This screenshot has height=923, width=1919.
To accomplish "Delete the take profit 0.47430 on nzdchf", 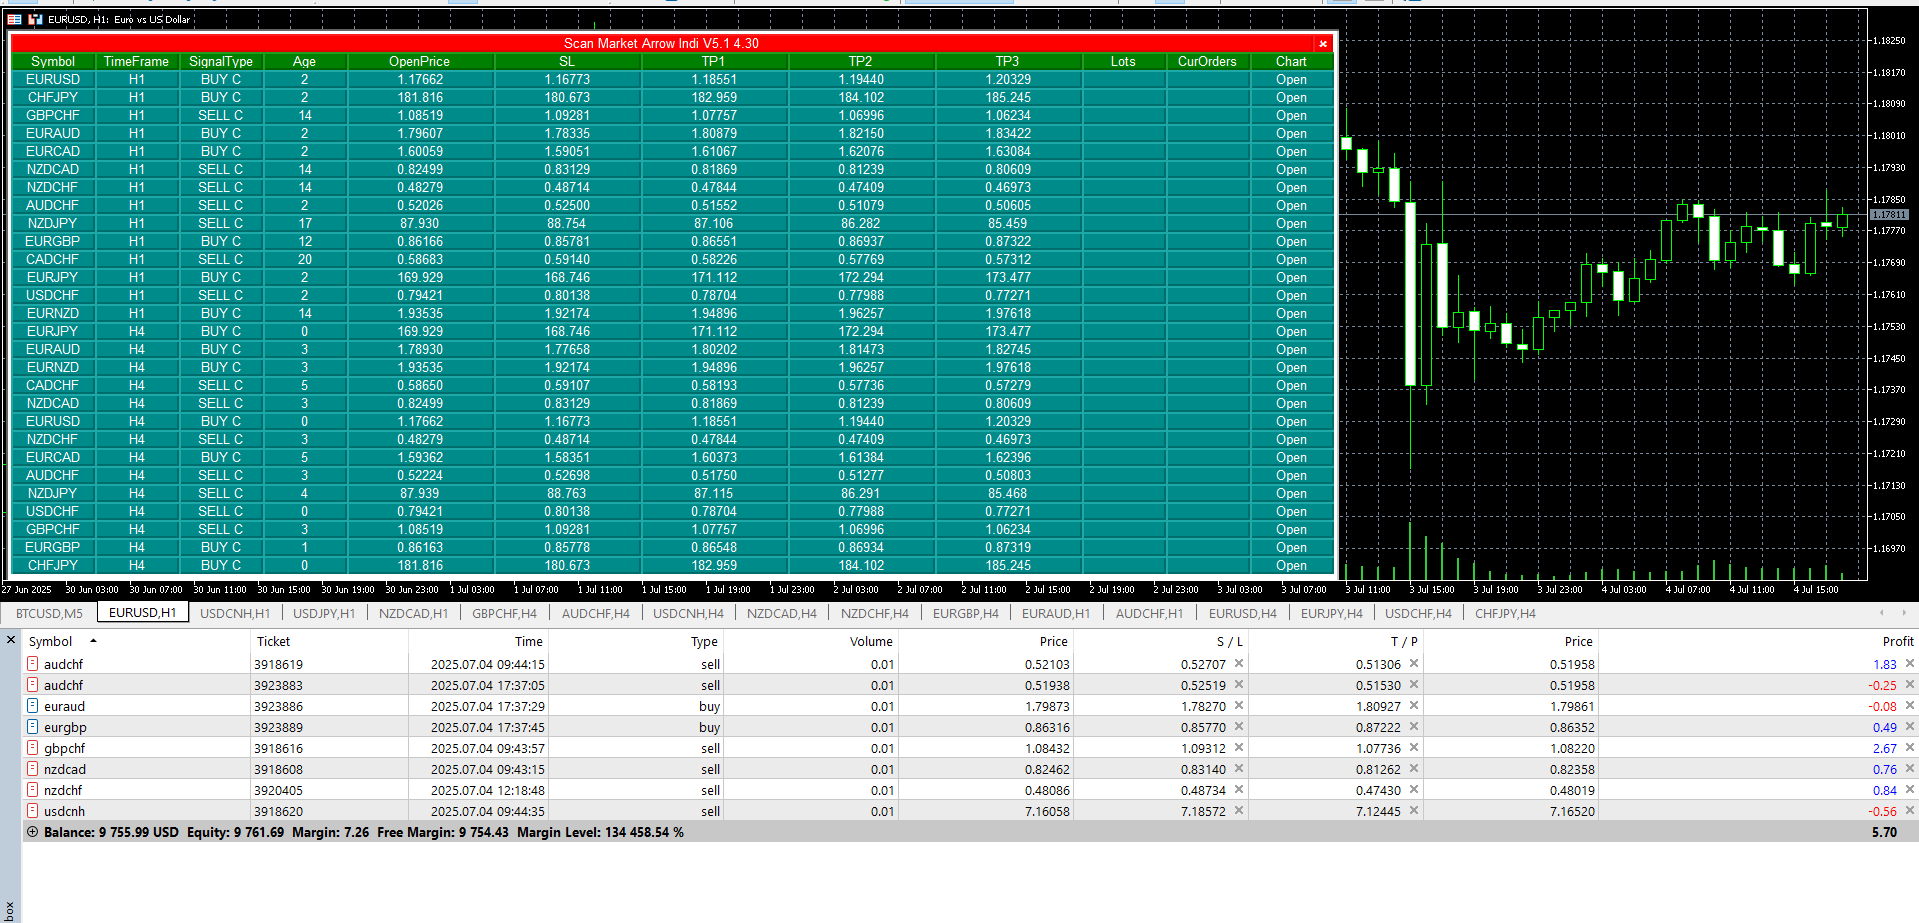I will 1414,790.
